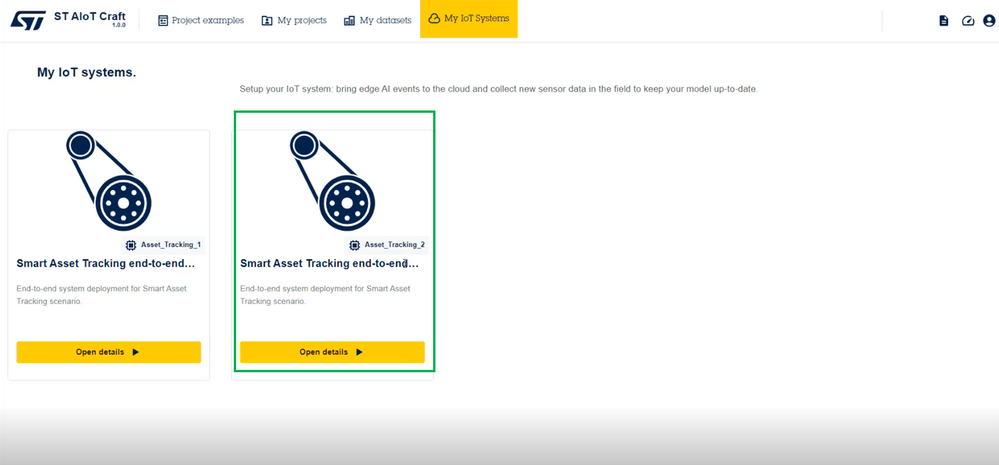Click the Asset_Tracking_2 card description text
The width and height of the screenshot is (999, 465).
tap(325, 295)
